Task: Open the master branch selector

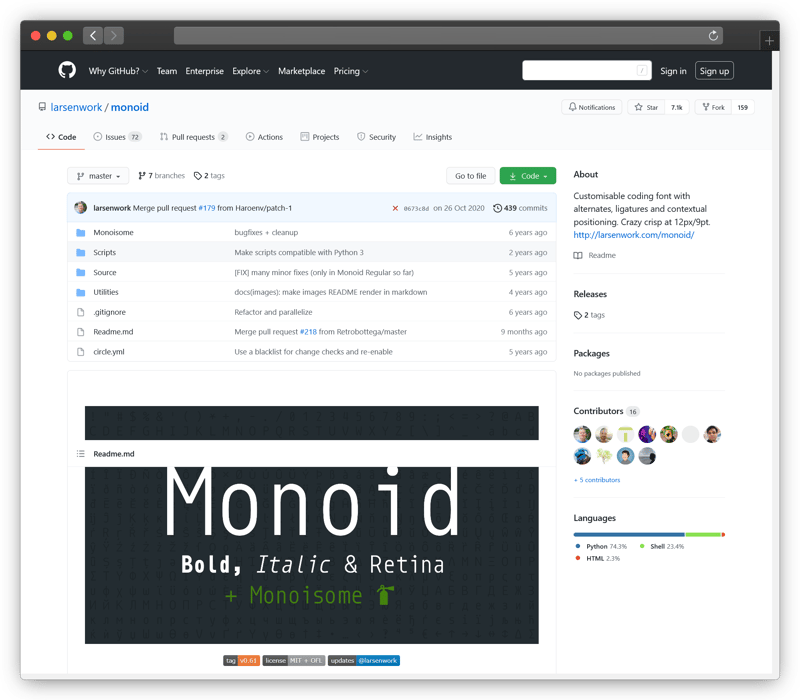Action: pos(98,176)
